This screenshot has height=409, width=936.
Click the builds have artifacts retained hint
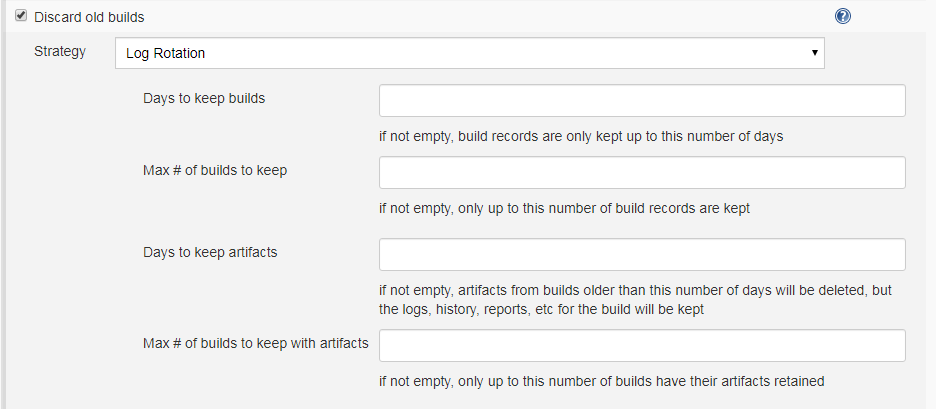[x=601, y=381]
